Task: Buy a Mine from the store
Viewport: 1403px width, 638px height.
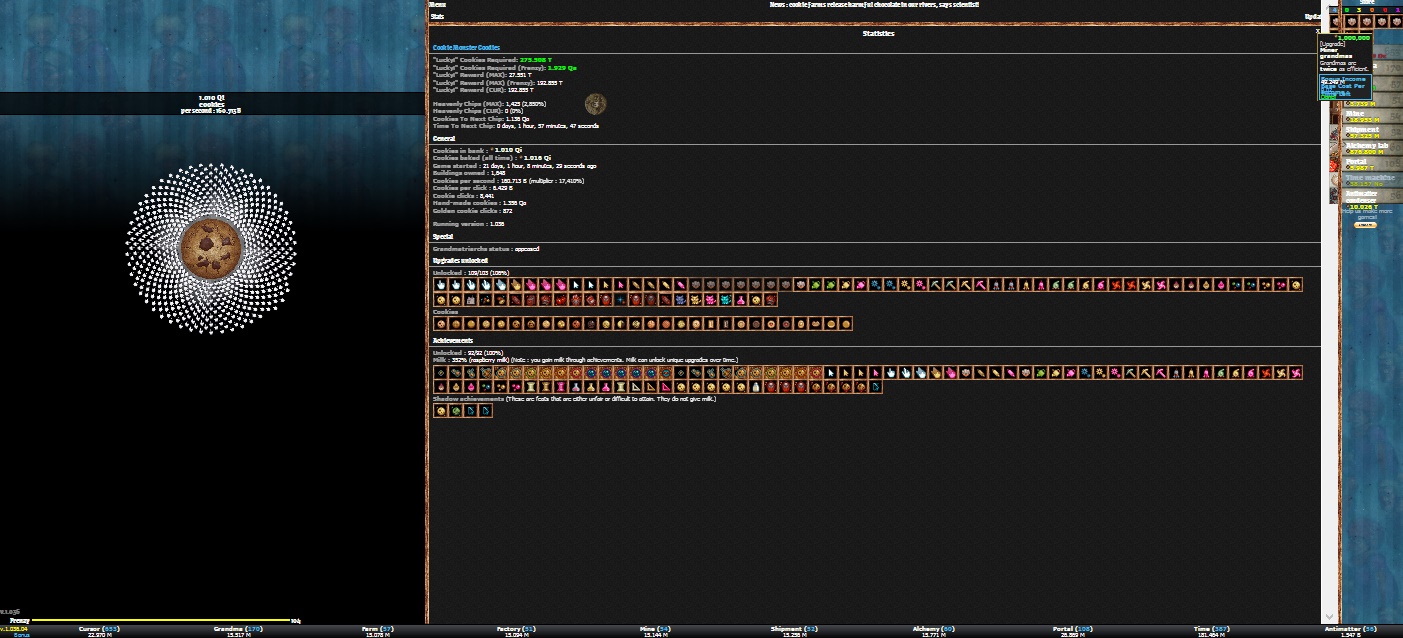Action: (1362, 116)
